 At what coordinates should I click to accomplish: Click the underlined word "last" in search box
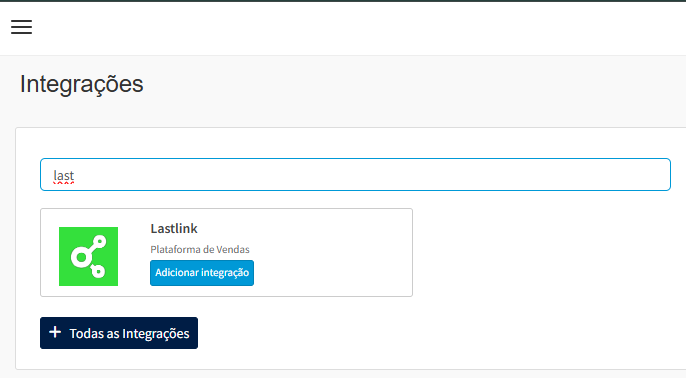pyautogui.click(x=63, y=175)
